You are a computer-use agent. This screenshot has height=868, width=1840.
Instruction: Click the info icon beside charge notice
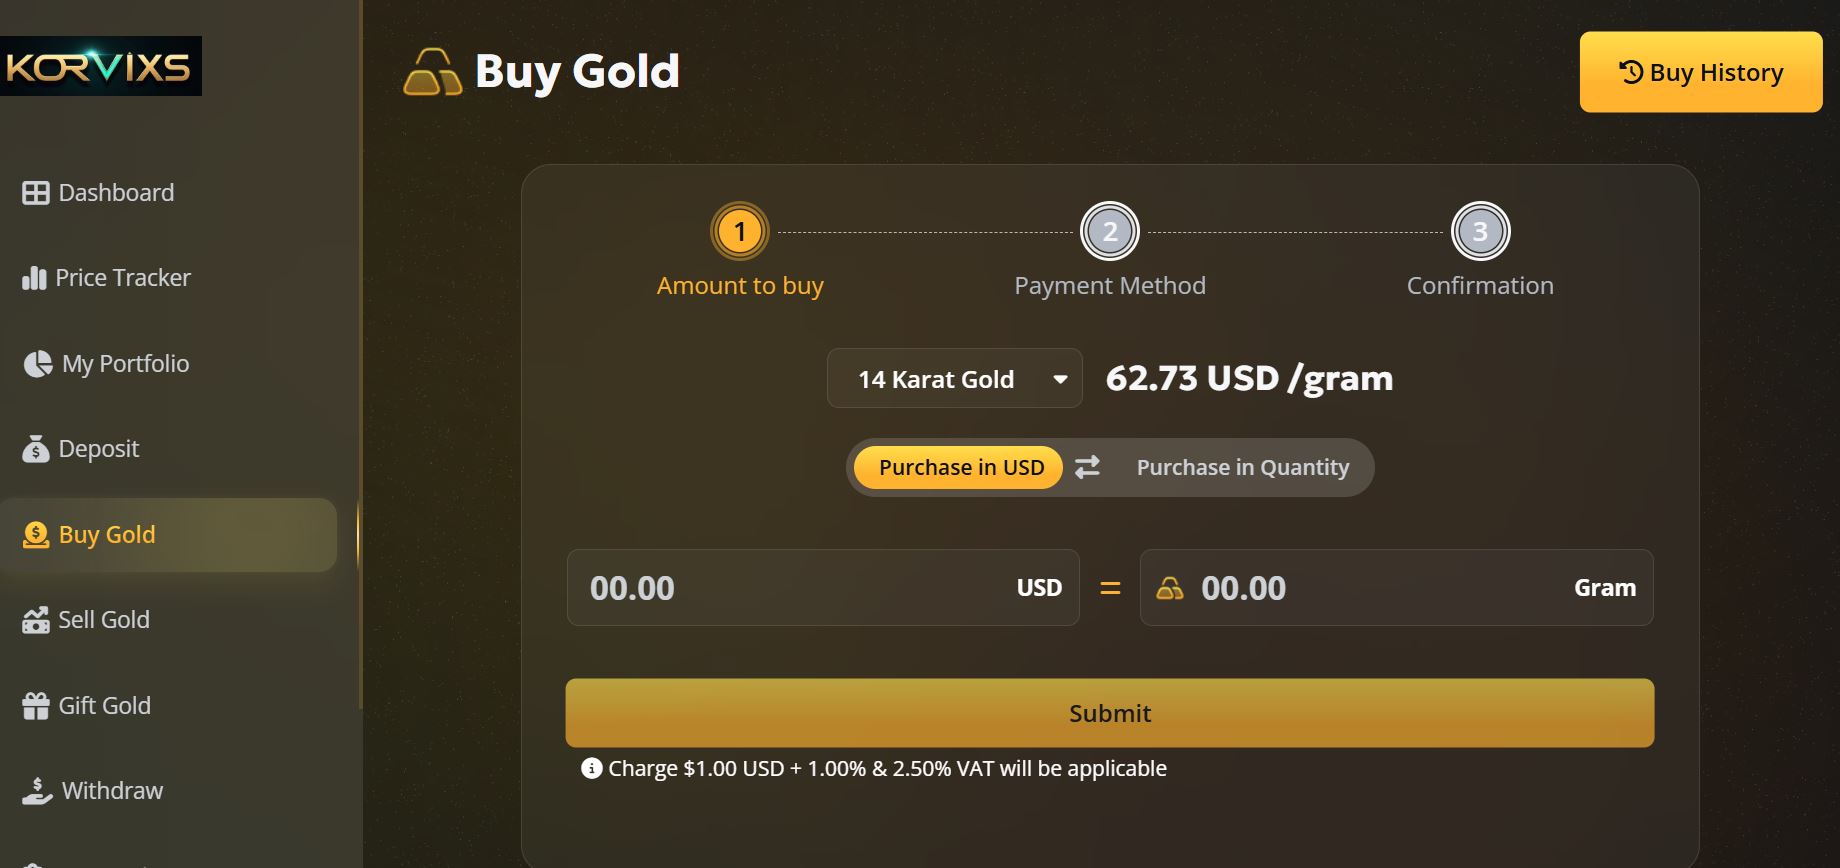coord(591,768)
